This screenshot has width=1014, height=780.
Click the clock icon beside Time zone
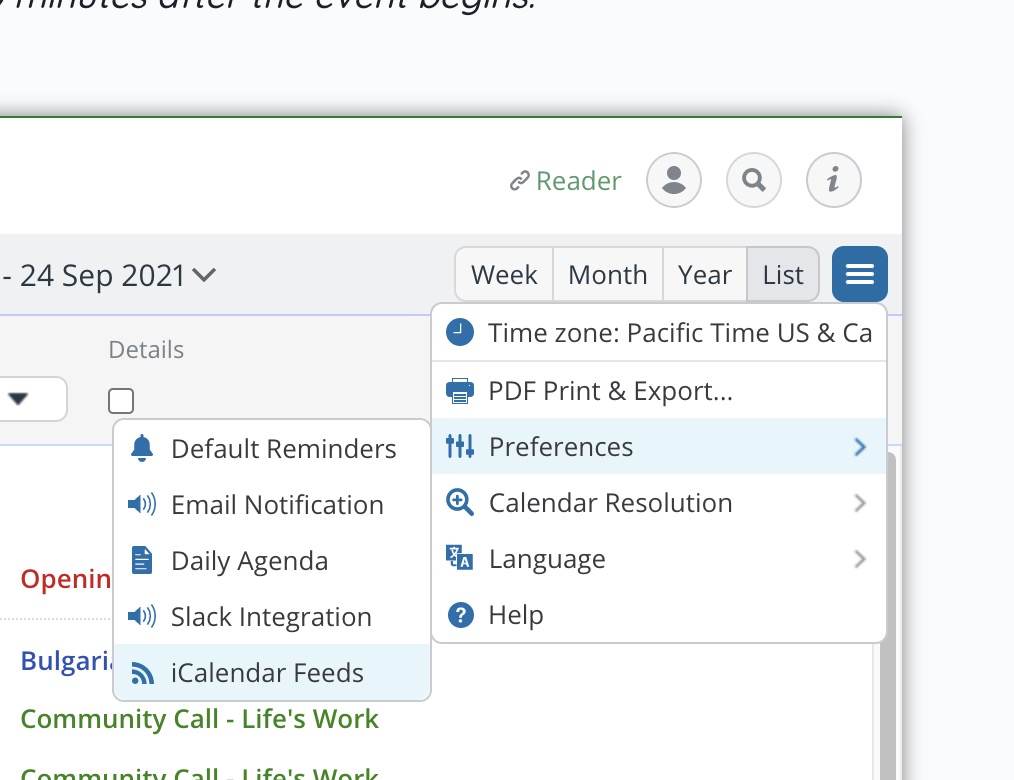[x=460, y=332]
